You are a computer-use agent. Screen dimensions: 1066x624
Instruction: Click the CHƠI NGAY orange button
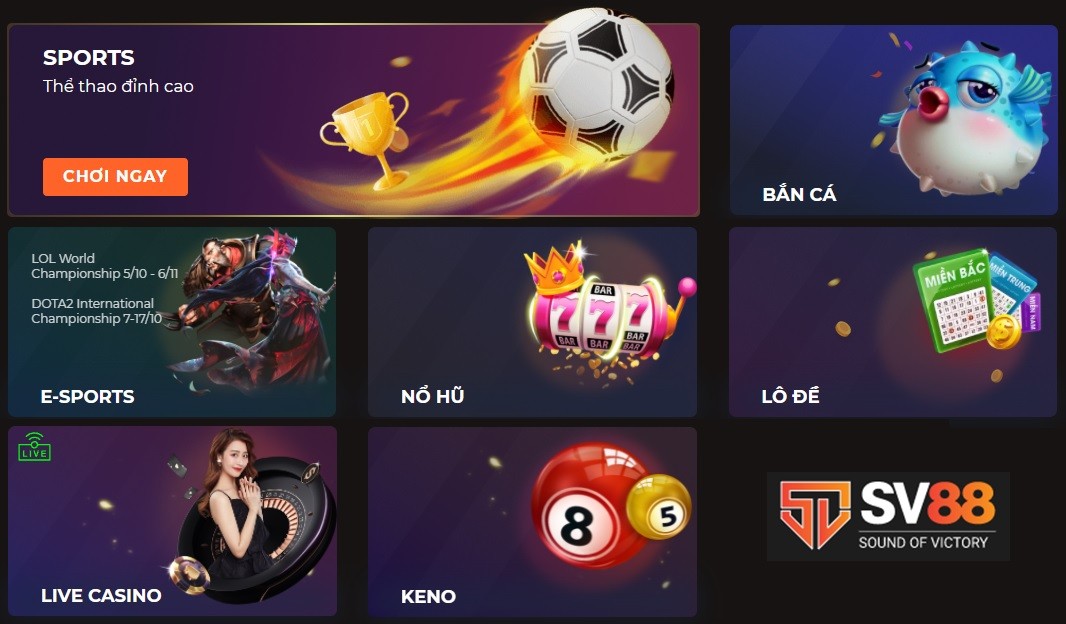115,177
